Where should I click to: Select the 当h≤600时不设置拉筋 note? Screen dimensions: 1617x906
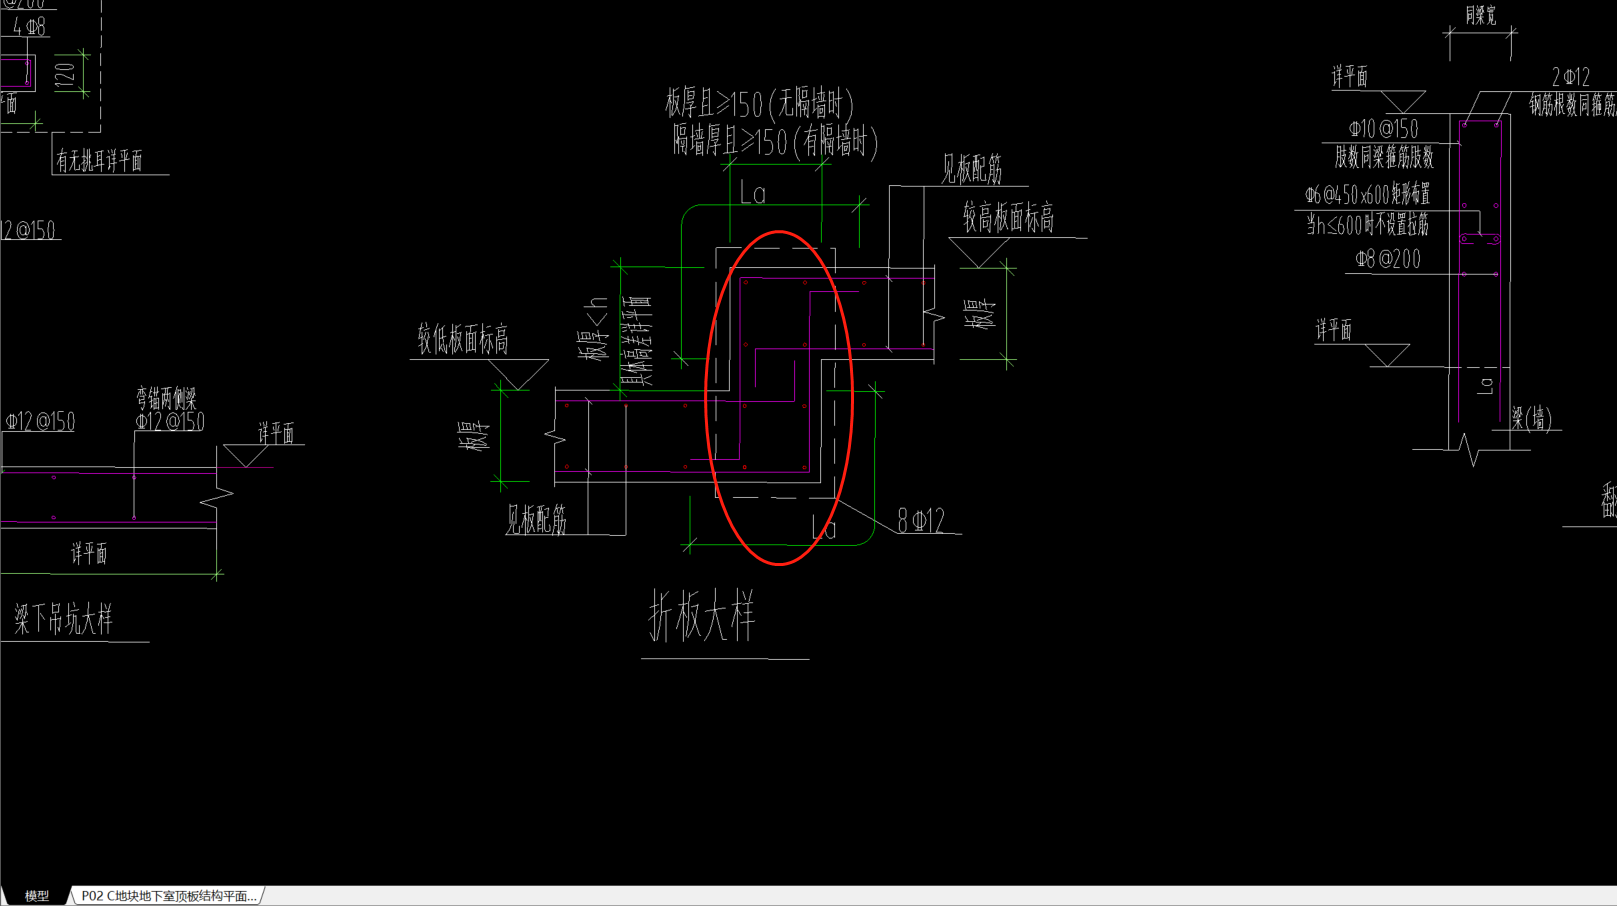[1367, 225]
